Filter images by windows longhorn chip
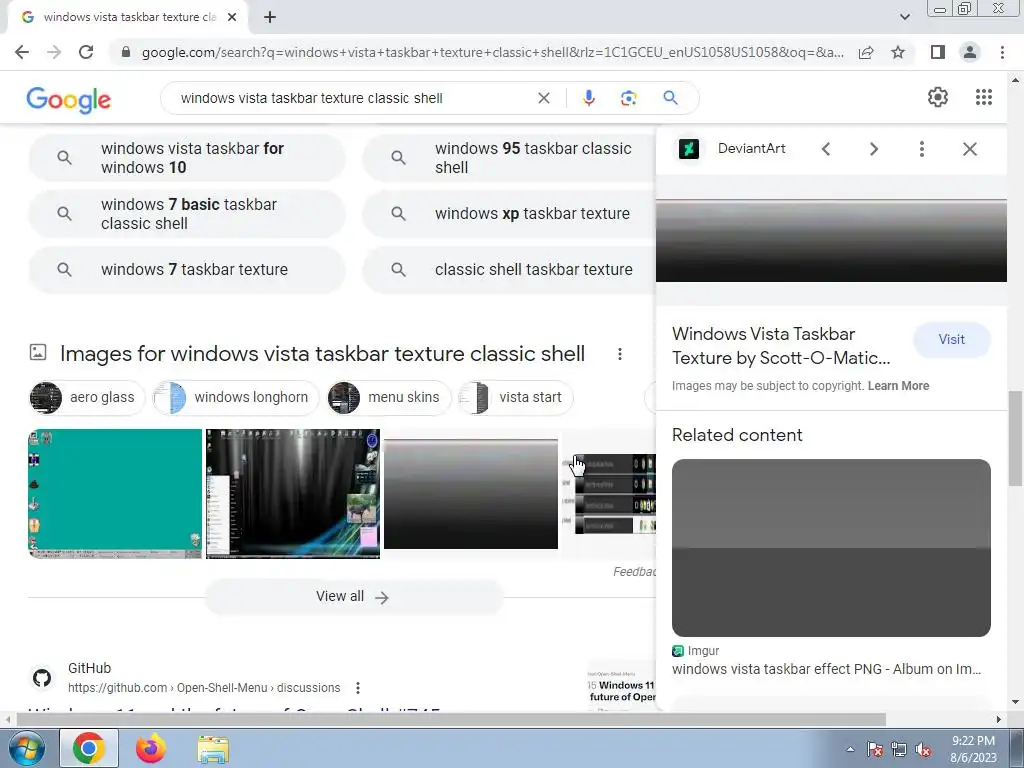Image resolution: width=1024 pixels, height=768 pixels. click(x=236, y=397)
